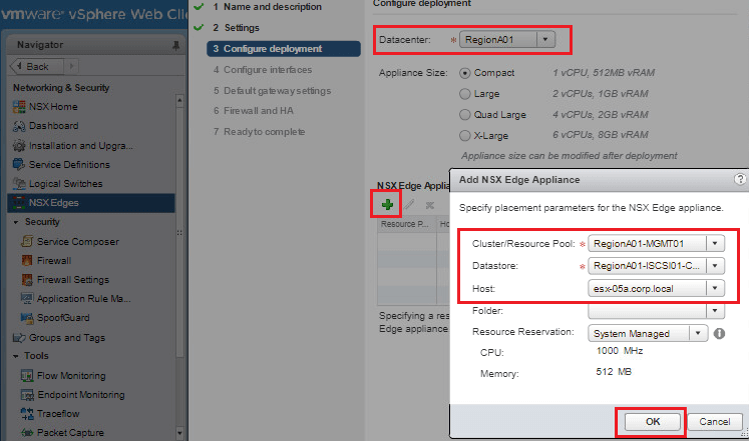Click the NSX Home icon
Image resolution: width=749 pixels, height=441 pixels.
[19, 107]
